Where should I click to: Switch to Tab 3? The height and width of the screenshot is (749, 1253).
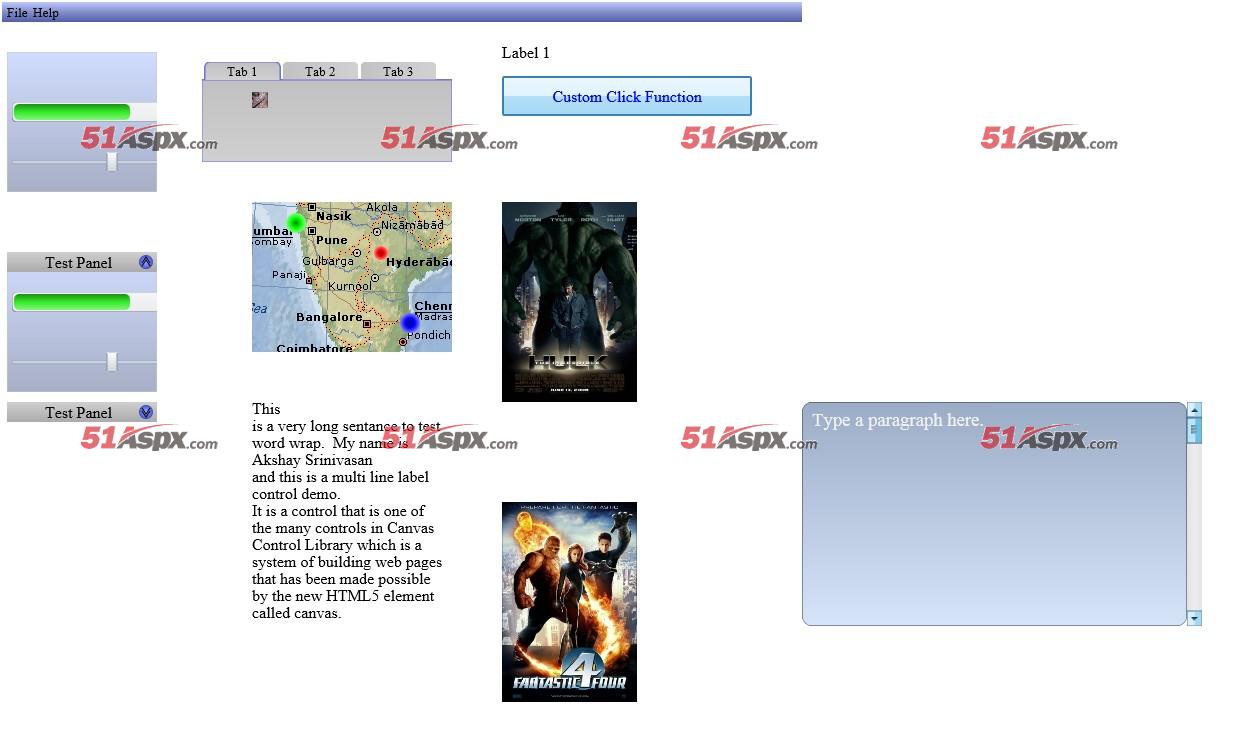click(x=398, y=71)
